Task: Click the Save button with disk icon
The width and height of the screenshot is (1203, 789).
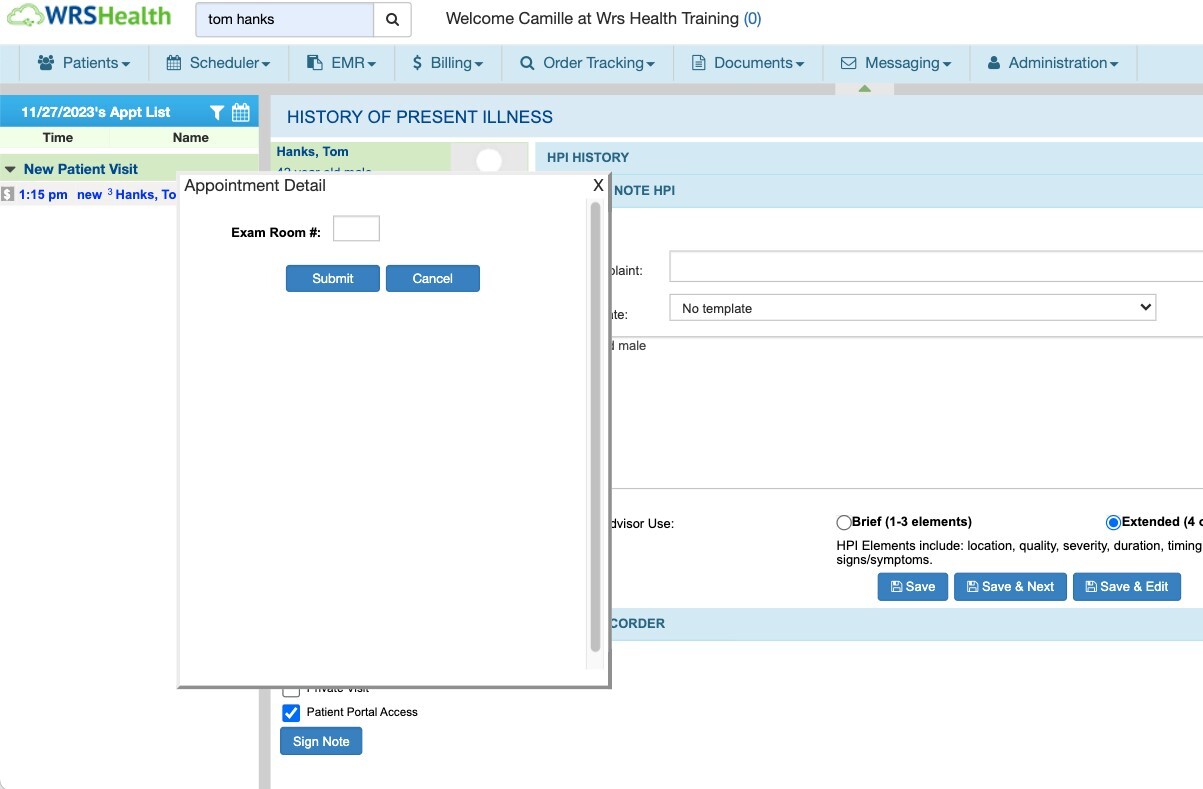Action: (x=912, y=586)
